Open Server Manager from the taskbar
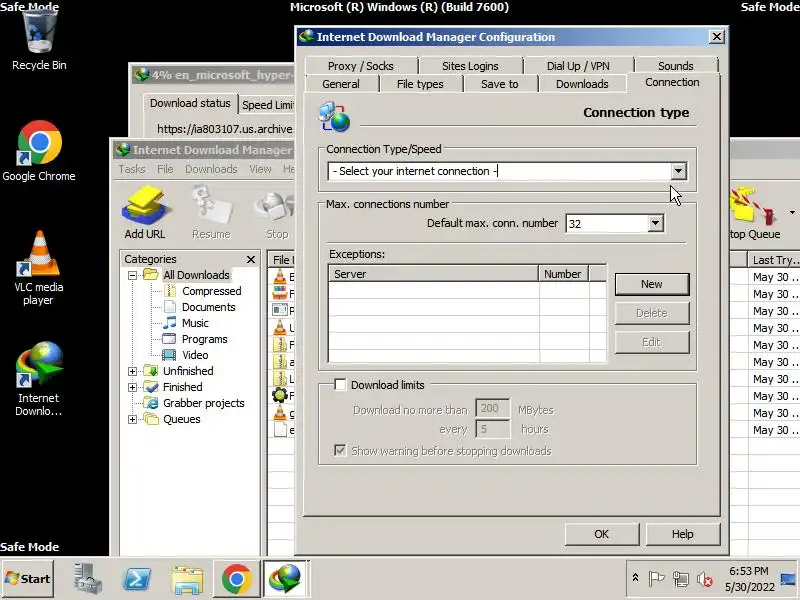The image size is (800, 600). [x=88, y=579]
